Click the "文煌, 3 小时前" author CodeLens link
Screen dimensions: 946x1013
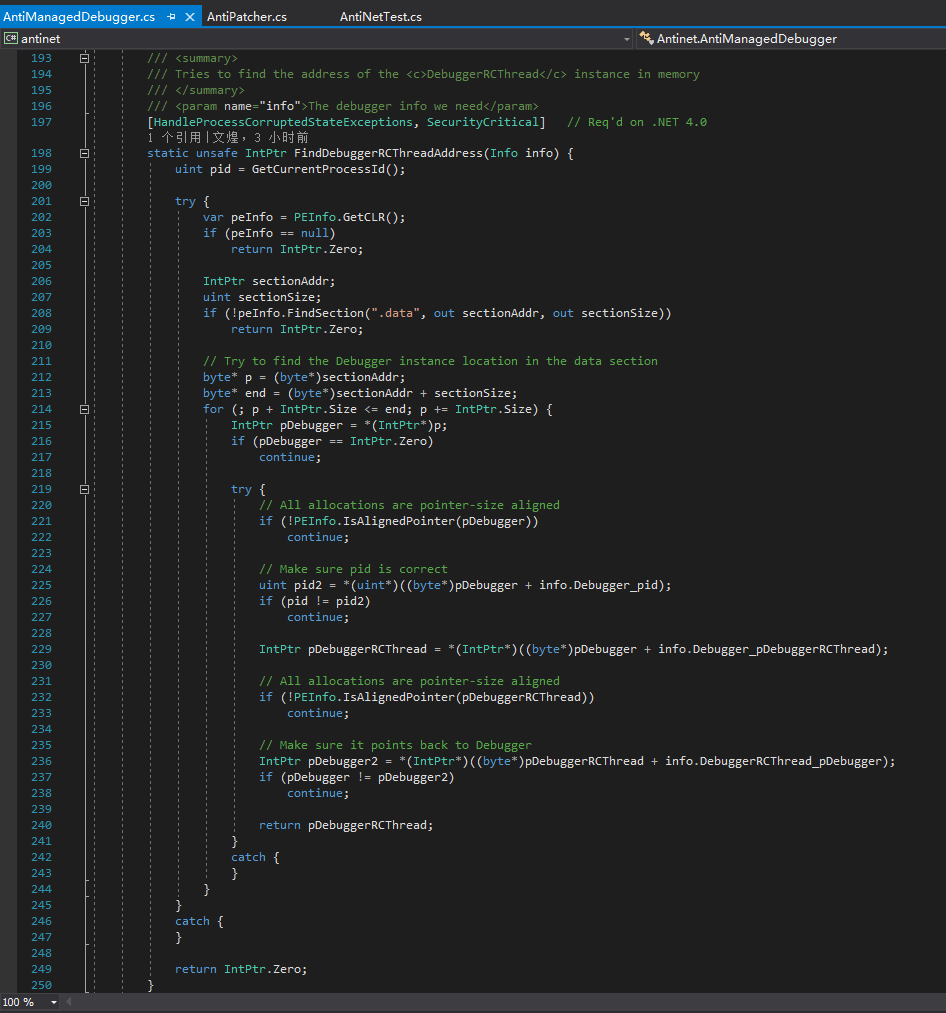[x=260, y=137]
